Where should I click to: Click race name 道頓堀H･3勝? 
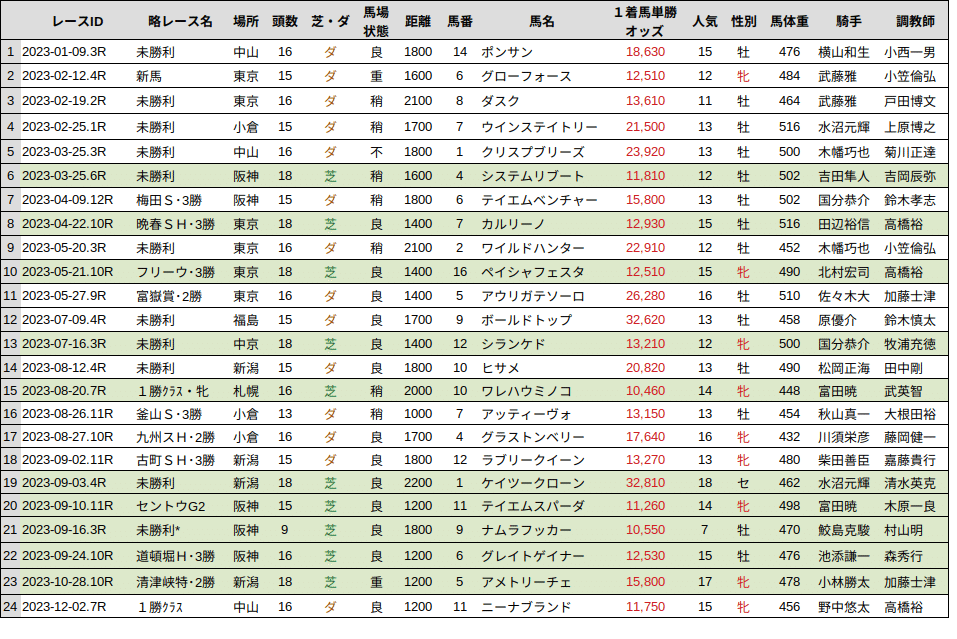coord(176,556)
